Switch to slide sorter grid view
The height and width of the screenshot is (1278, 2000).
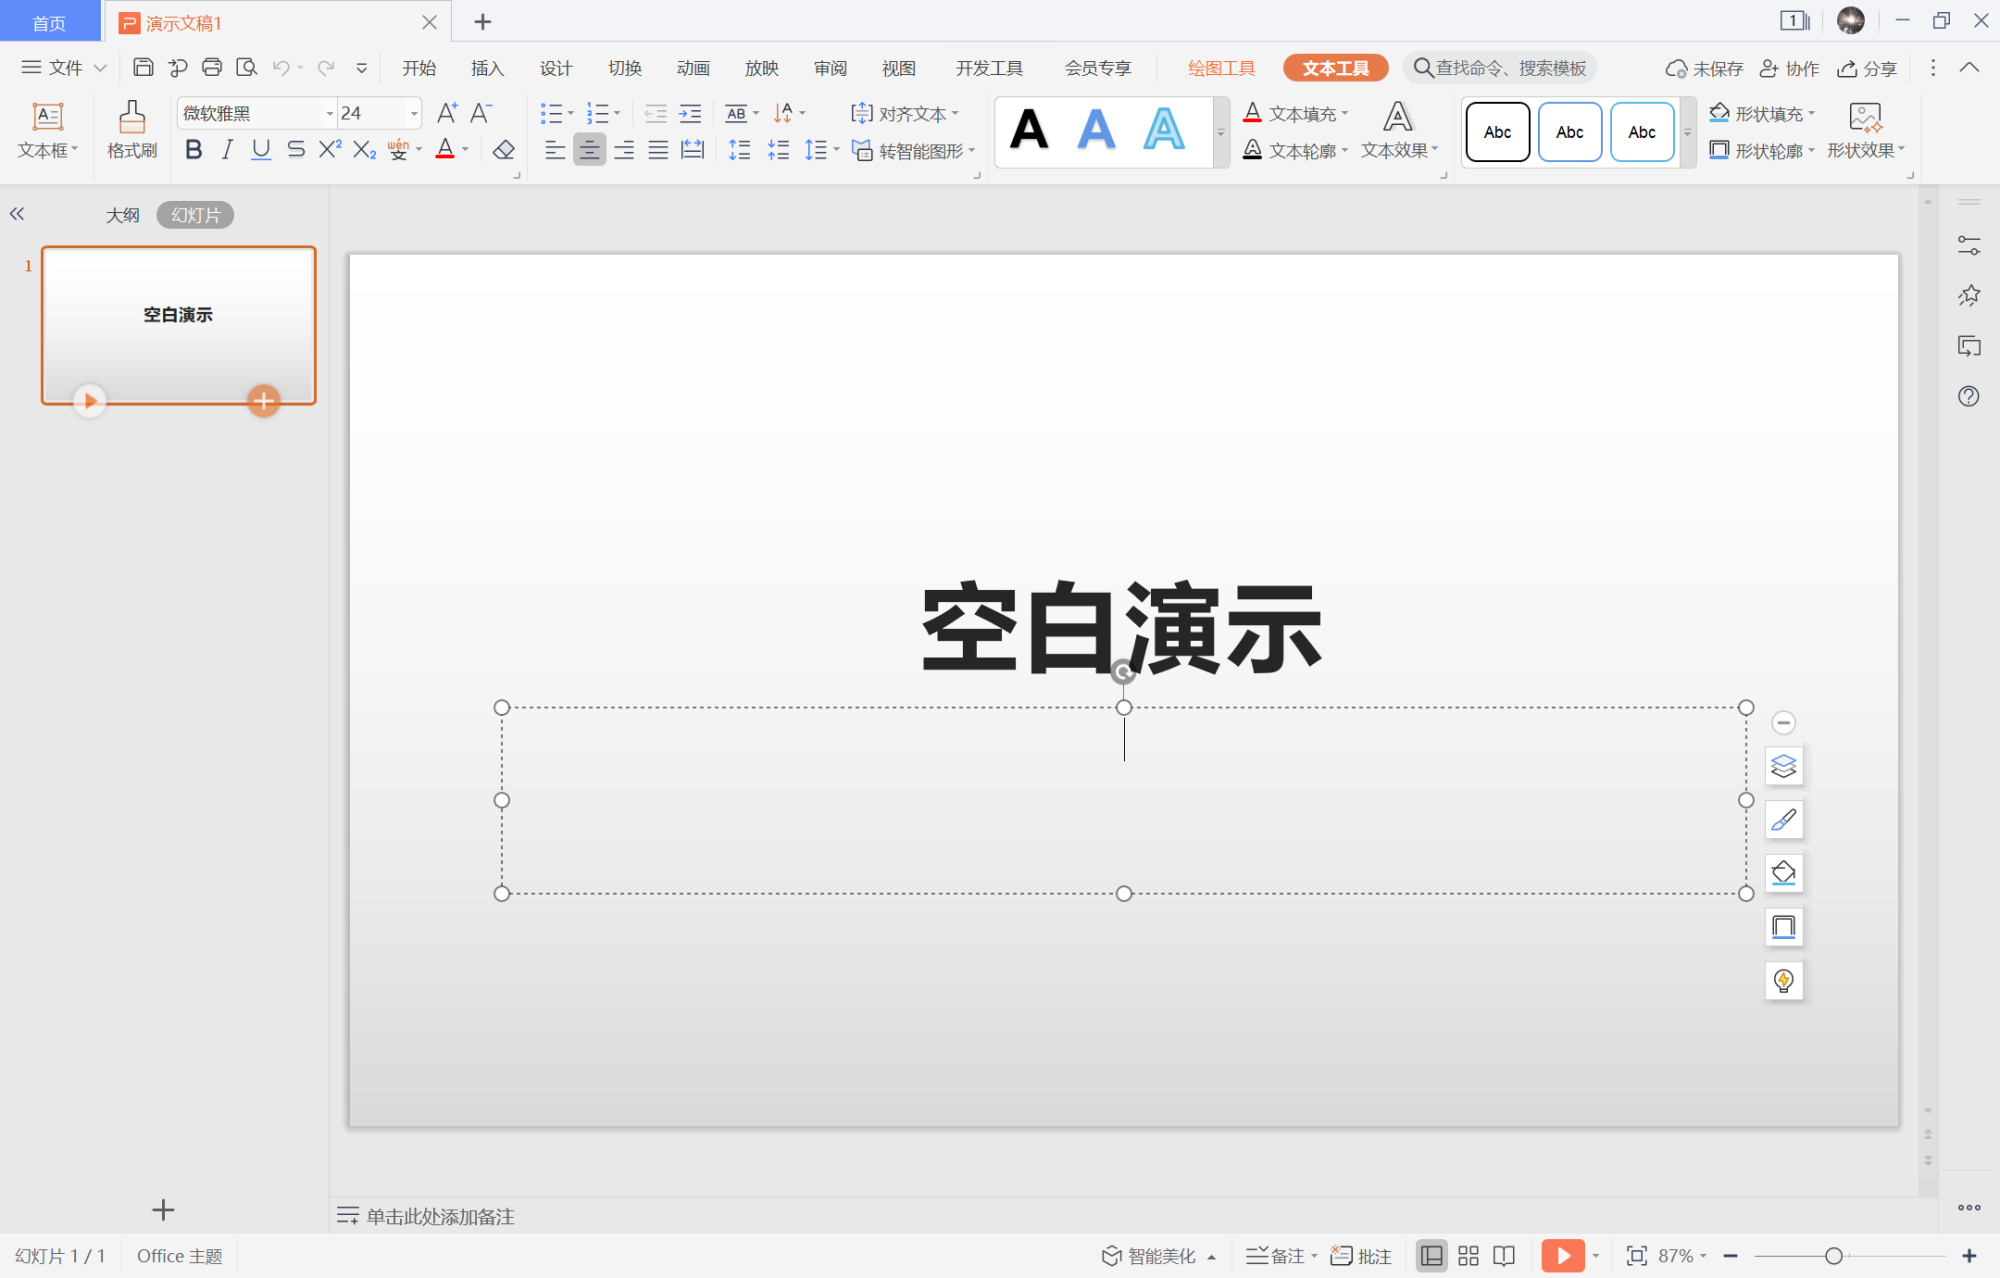(x=1467, y=1255)
